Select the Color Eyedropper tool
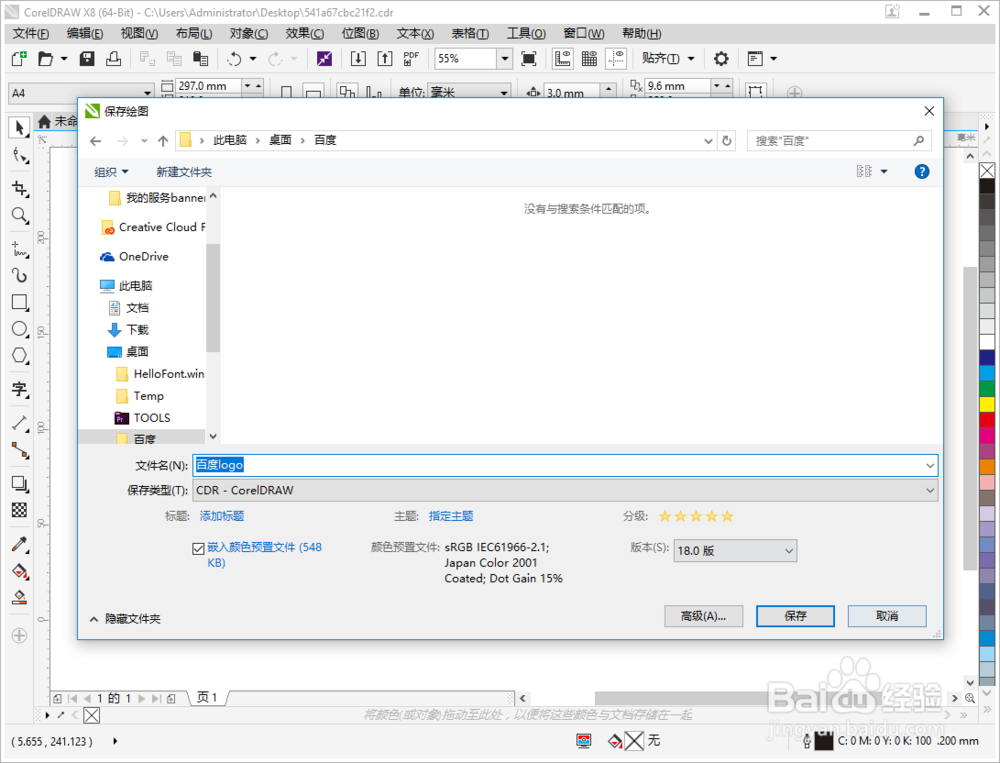The width and height of the screenshot is (1000, 763). 20,544
